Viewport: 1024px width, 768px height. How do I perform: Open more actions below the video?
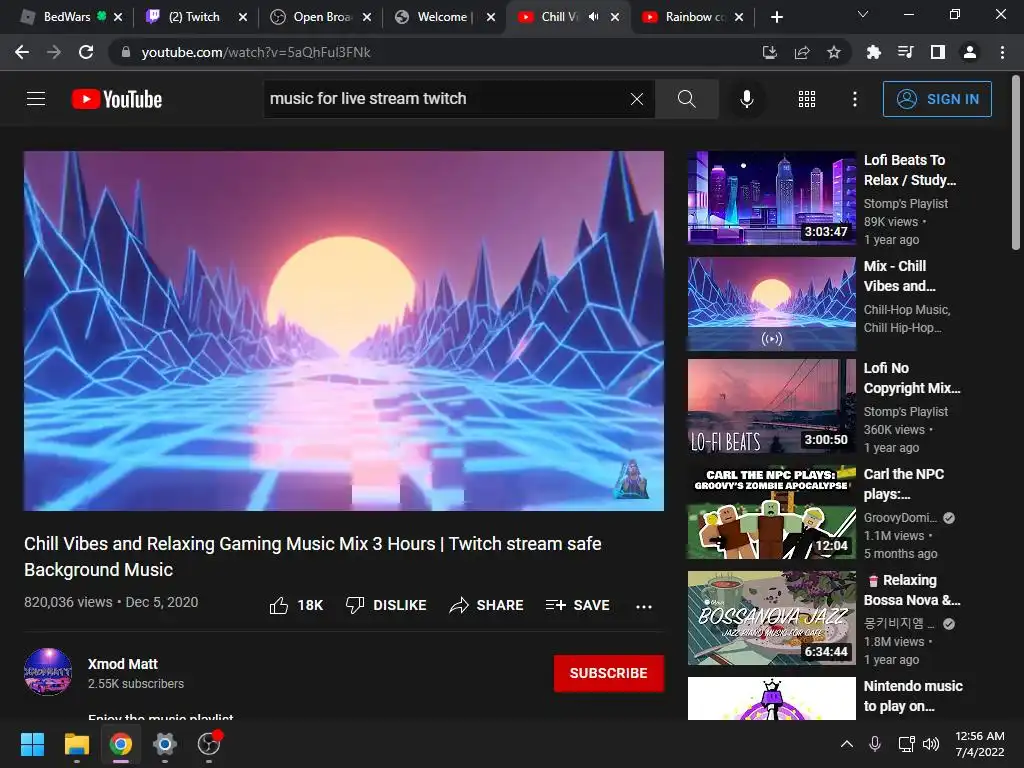pyautogui.click(x=644, y=606)
